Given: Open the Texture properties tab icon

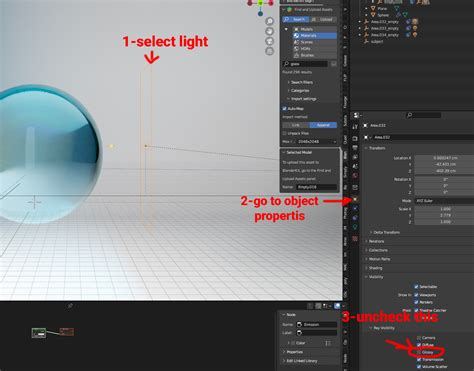Looking at the screenshot, I should coord(355,239).
